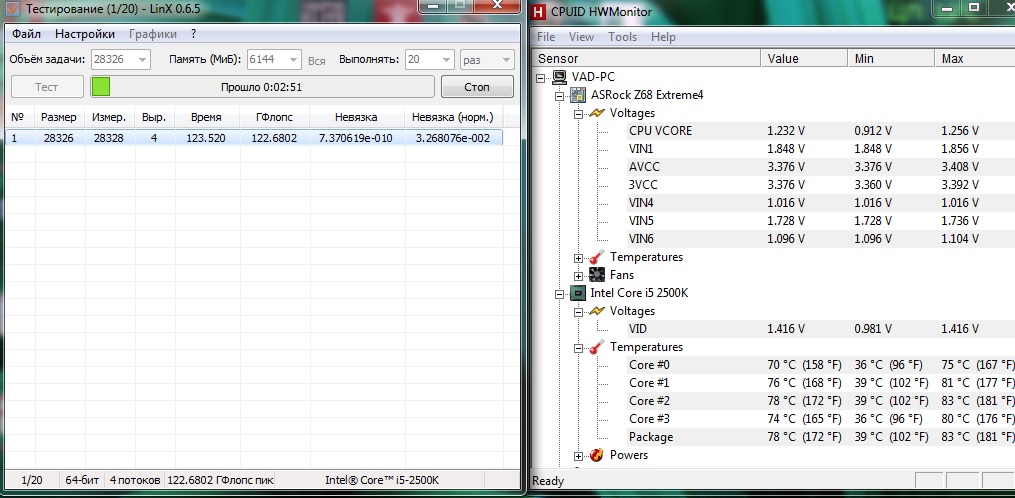The width and height of the screenshot is (1015, 498).
Task: Click the 4 потоков status bar entry
Action: [135, 481]
